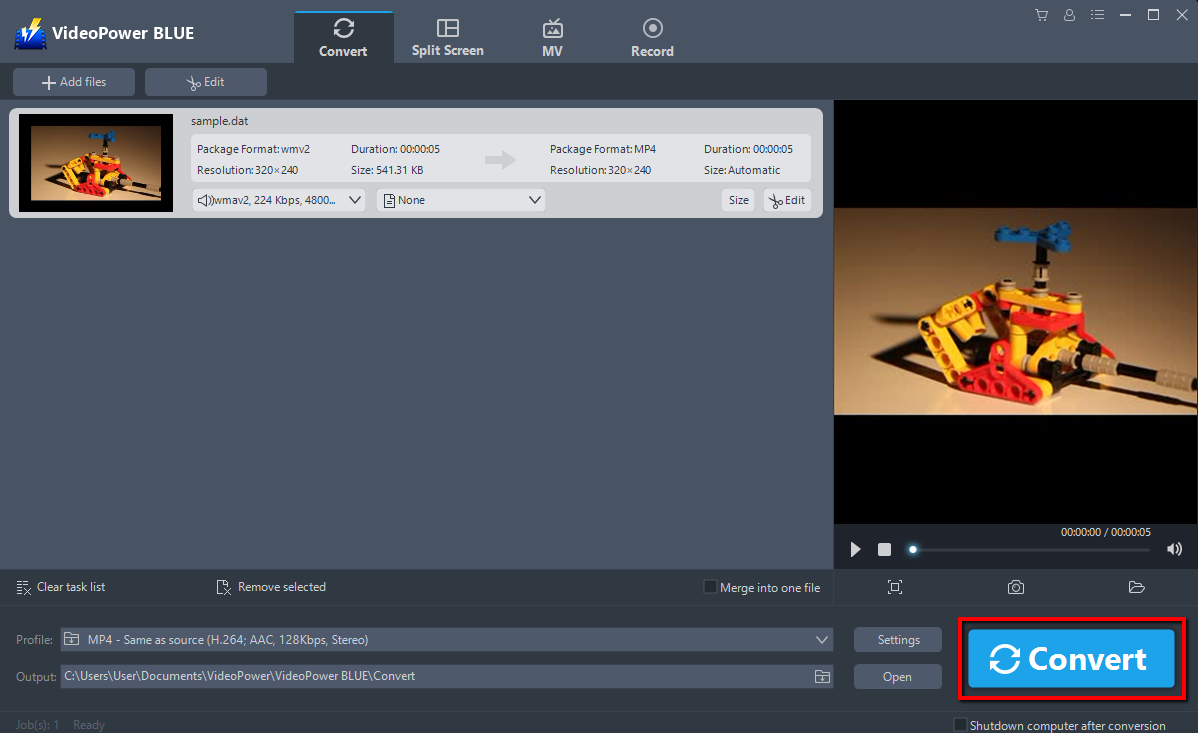Open the menu list icon
Viewport: 1198px width, 733px height.
pyautogui.click(x=1097, y=14)
